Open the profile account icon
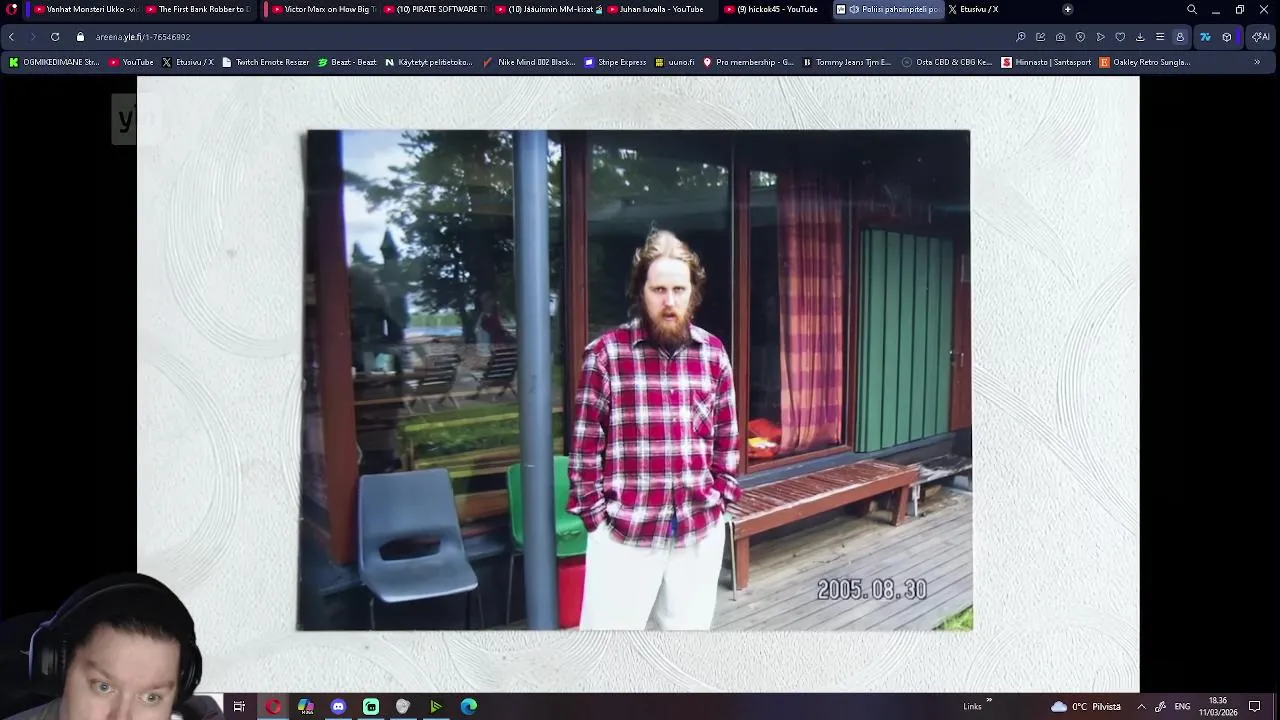The height and width of the screenshot is (720, 1280). (x=1180, y=37)
